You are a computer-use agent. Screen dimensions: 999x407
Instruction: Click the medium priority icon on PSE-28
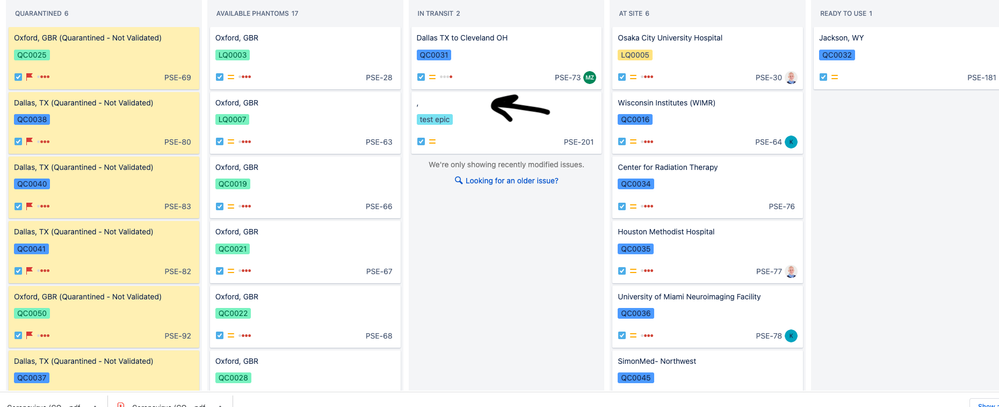click(231, 77)
